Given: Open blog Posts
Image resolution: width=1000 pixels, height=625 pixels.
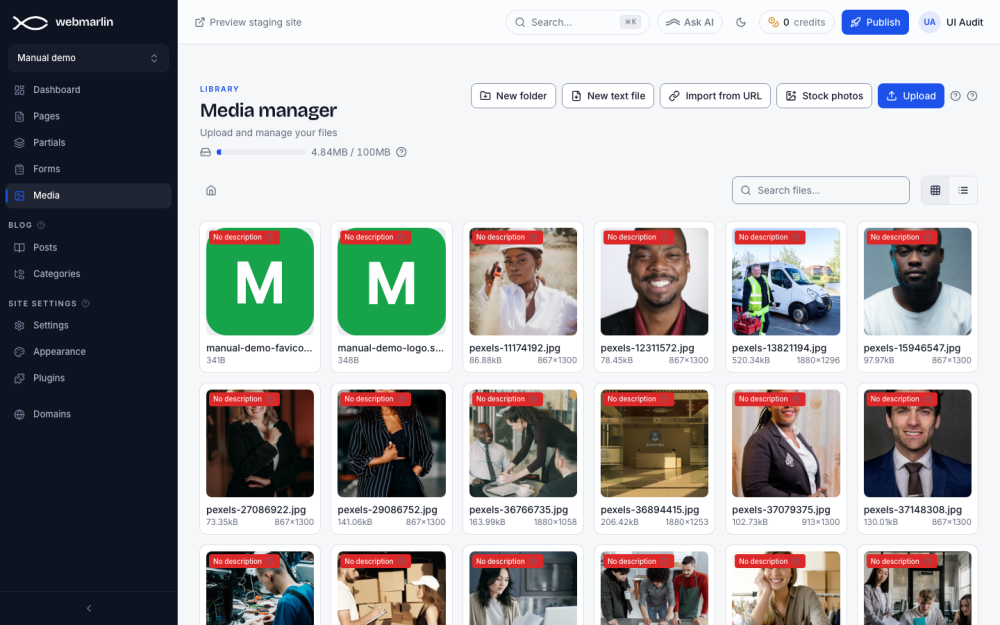Looking at the screenshot, I should tap(89, 247).
